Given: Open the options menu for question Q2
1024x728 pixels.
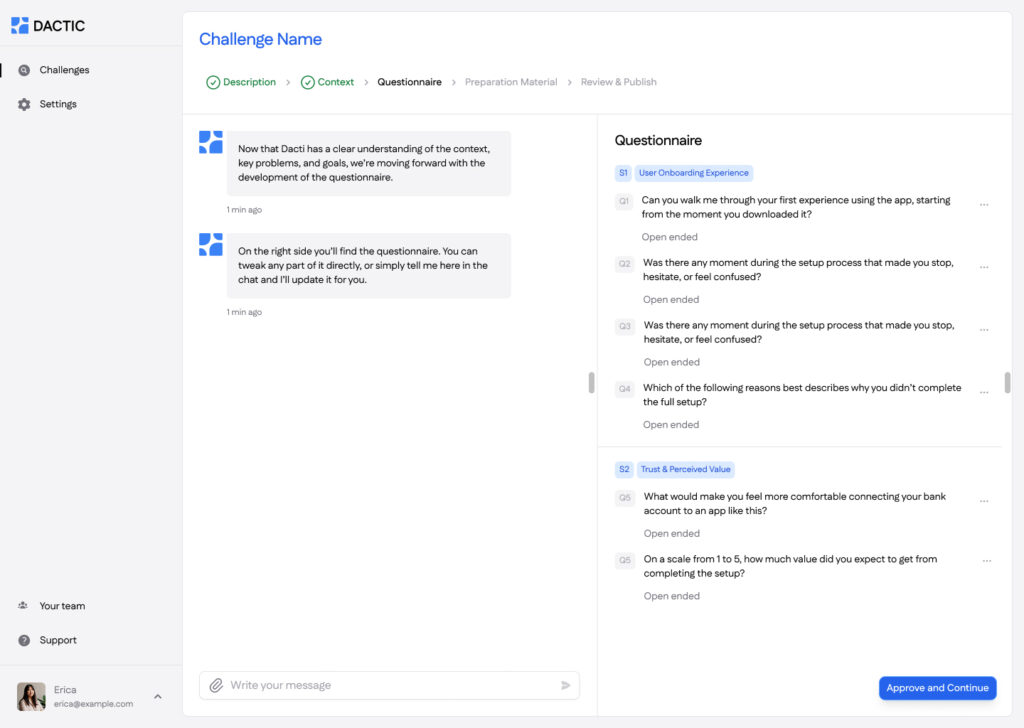Looking at the screenshot, I should click(985, 264).
